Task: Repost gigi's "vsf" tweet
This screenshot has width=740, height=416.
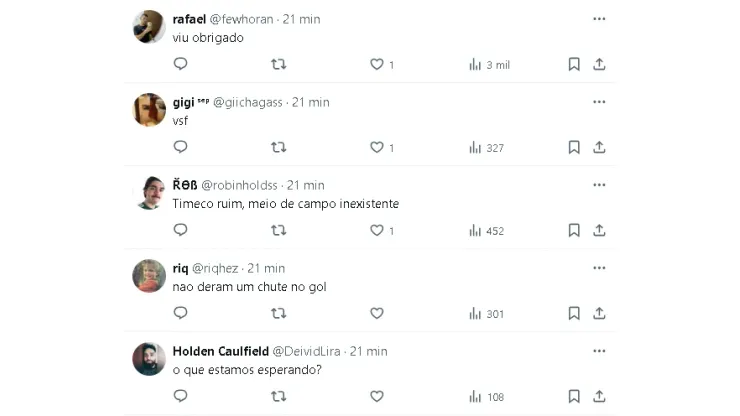Action: pyautogui.click(x=279, y=147)
